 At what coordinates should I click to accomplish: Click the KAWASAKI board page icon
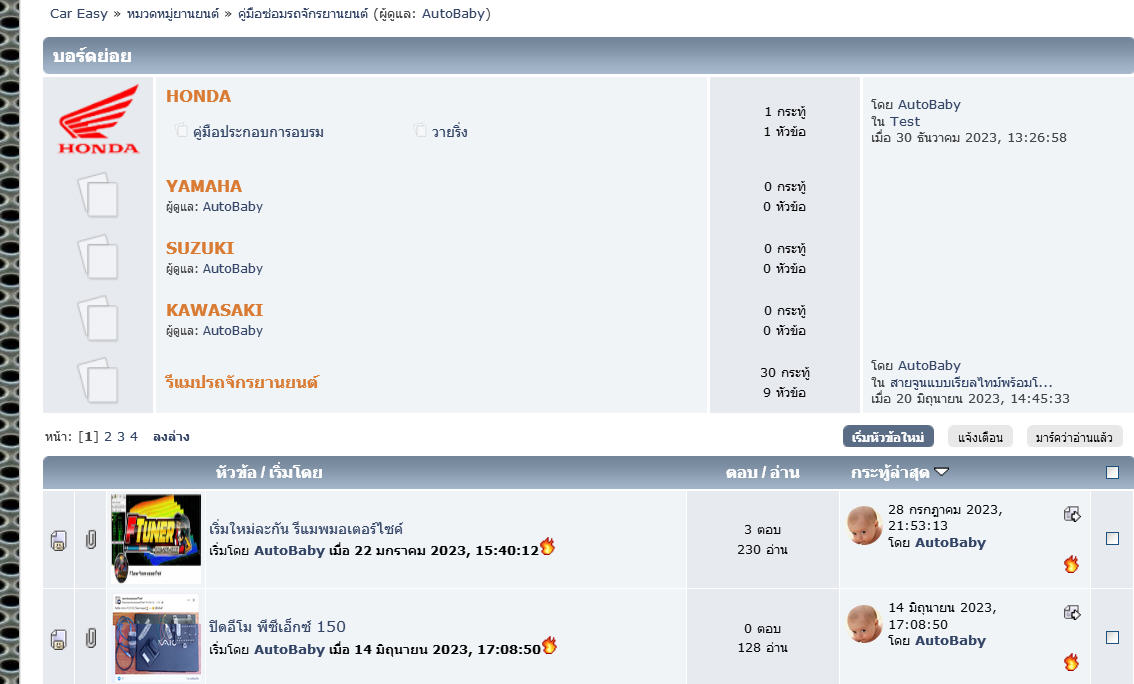tap(98, 320)
